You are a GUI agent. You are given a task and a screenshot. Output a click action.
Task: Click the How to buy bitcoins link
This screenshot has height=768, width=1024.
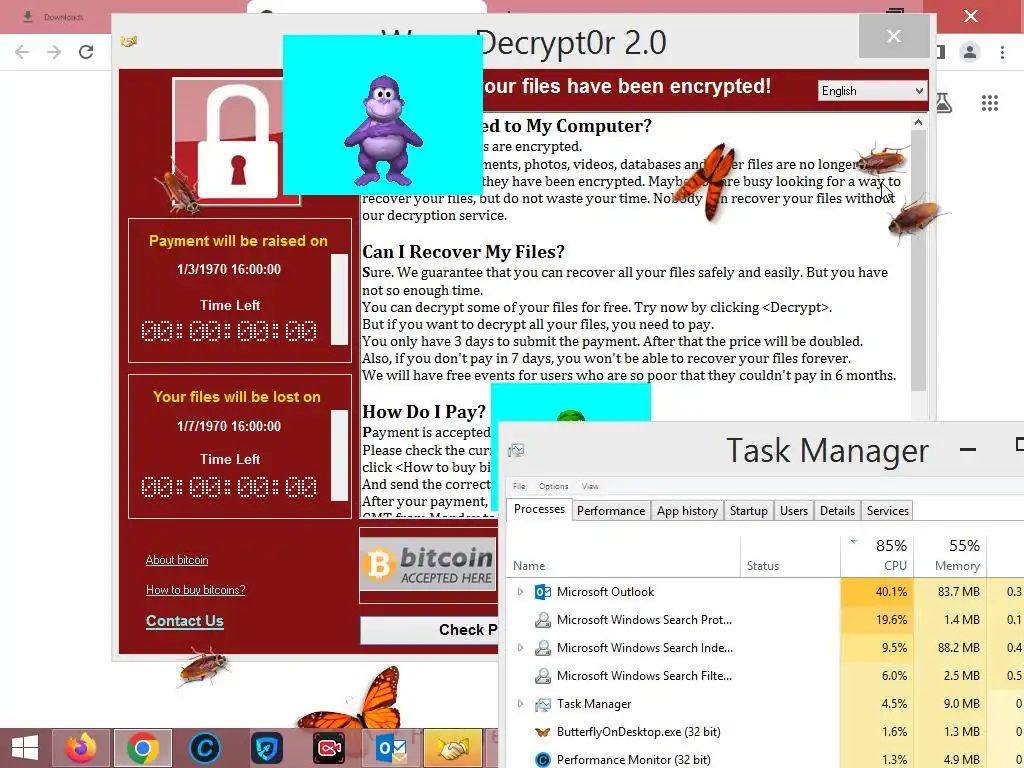click(x=195, y=590)
